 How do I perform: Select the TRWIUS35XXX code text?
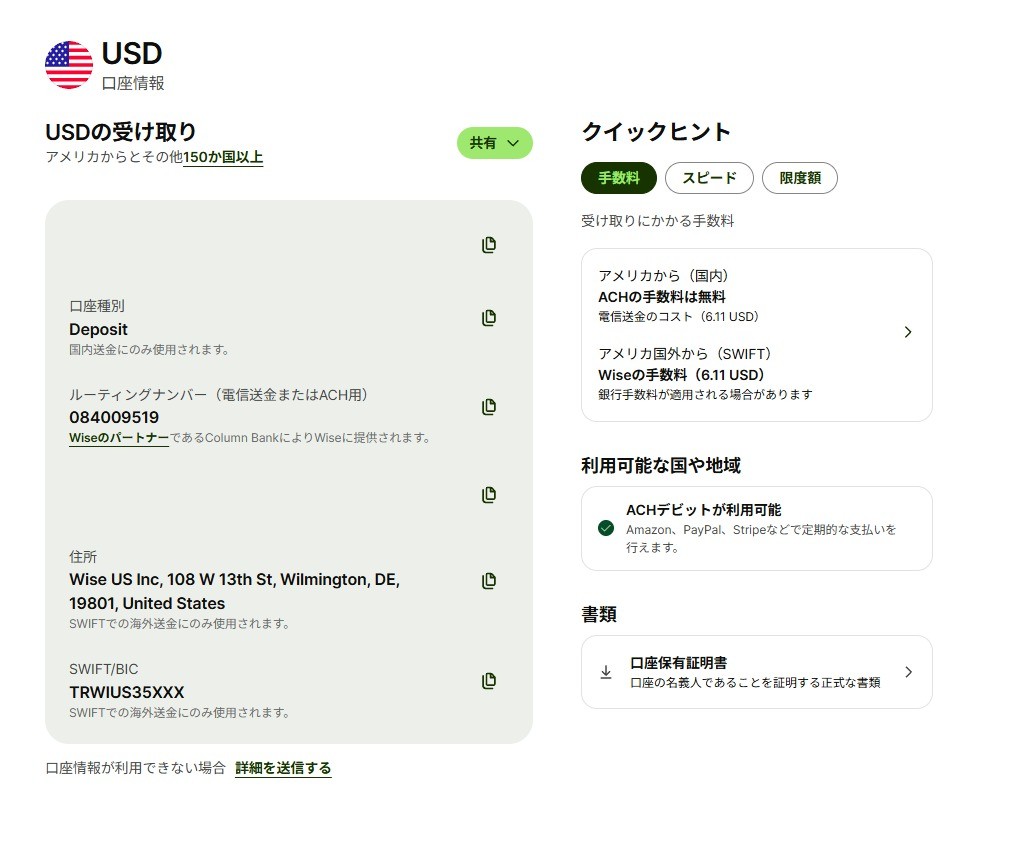point(127,692)
